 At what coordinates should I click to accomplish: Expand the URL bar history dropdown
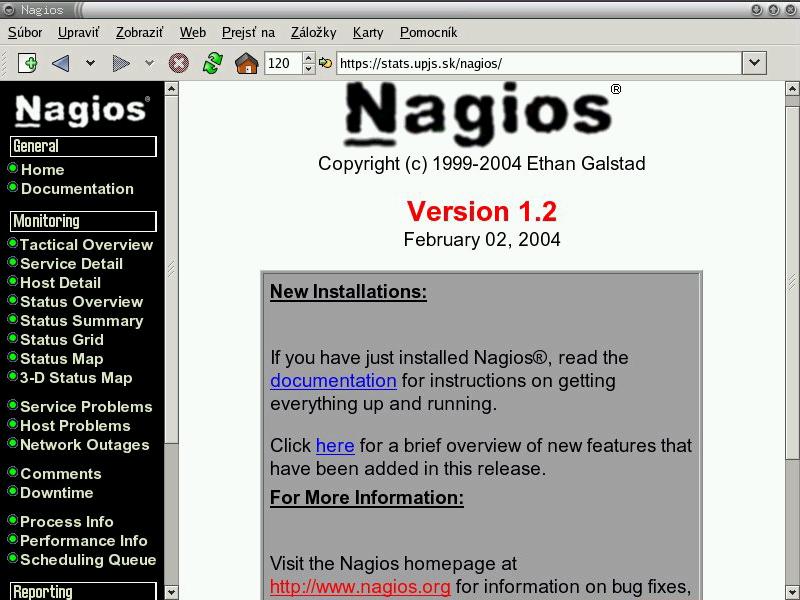(754, 63)
